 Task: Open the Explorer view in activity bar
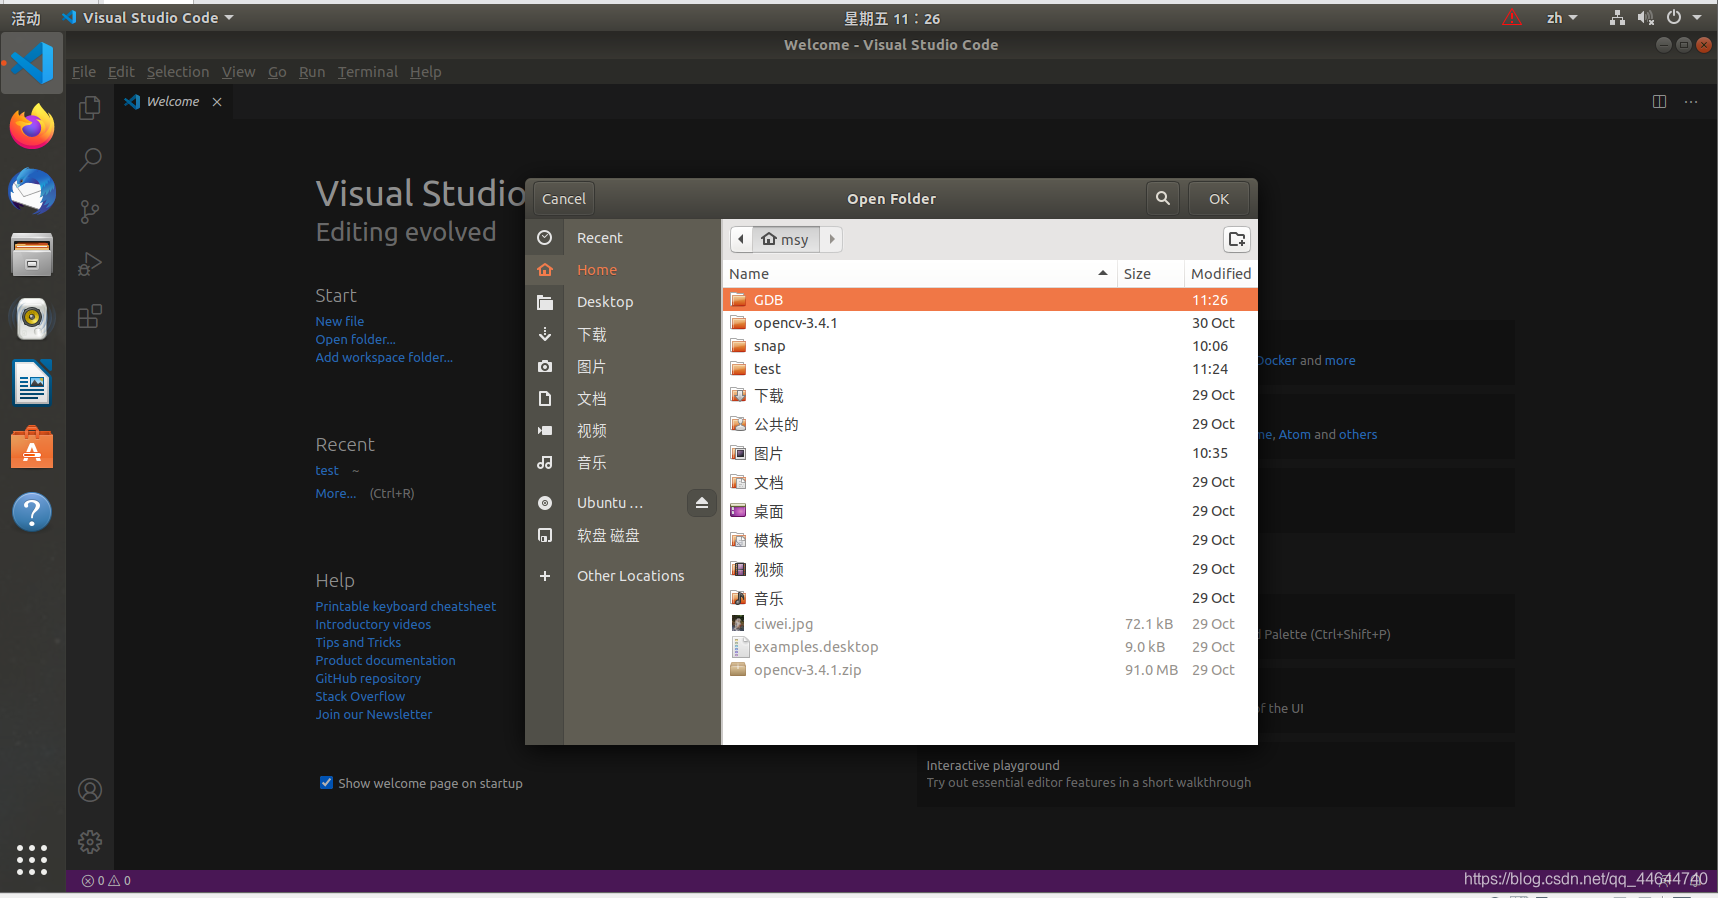pyautogui.click(x=90, y=107)
